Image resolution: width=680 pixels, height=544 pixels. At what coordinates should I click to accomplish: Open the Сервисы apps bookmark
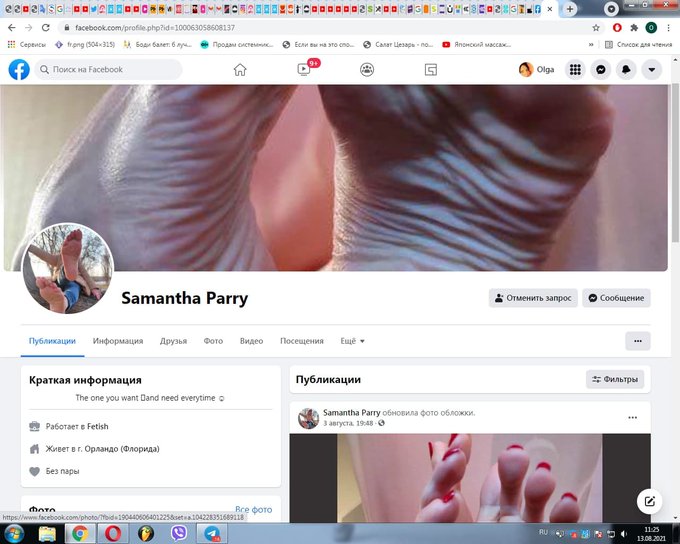coord(26,44)
